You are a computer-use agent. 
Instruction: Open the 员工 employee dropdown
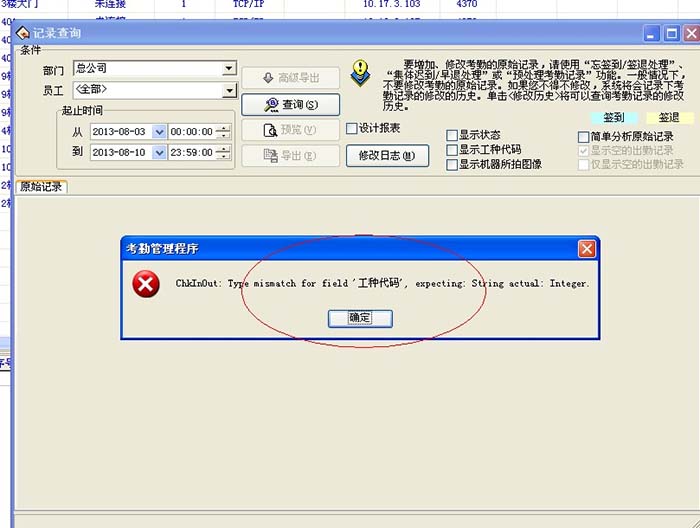pyautogui.click(x=229, y=91)
